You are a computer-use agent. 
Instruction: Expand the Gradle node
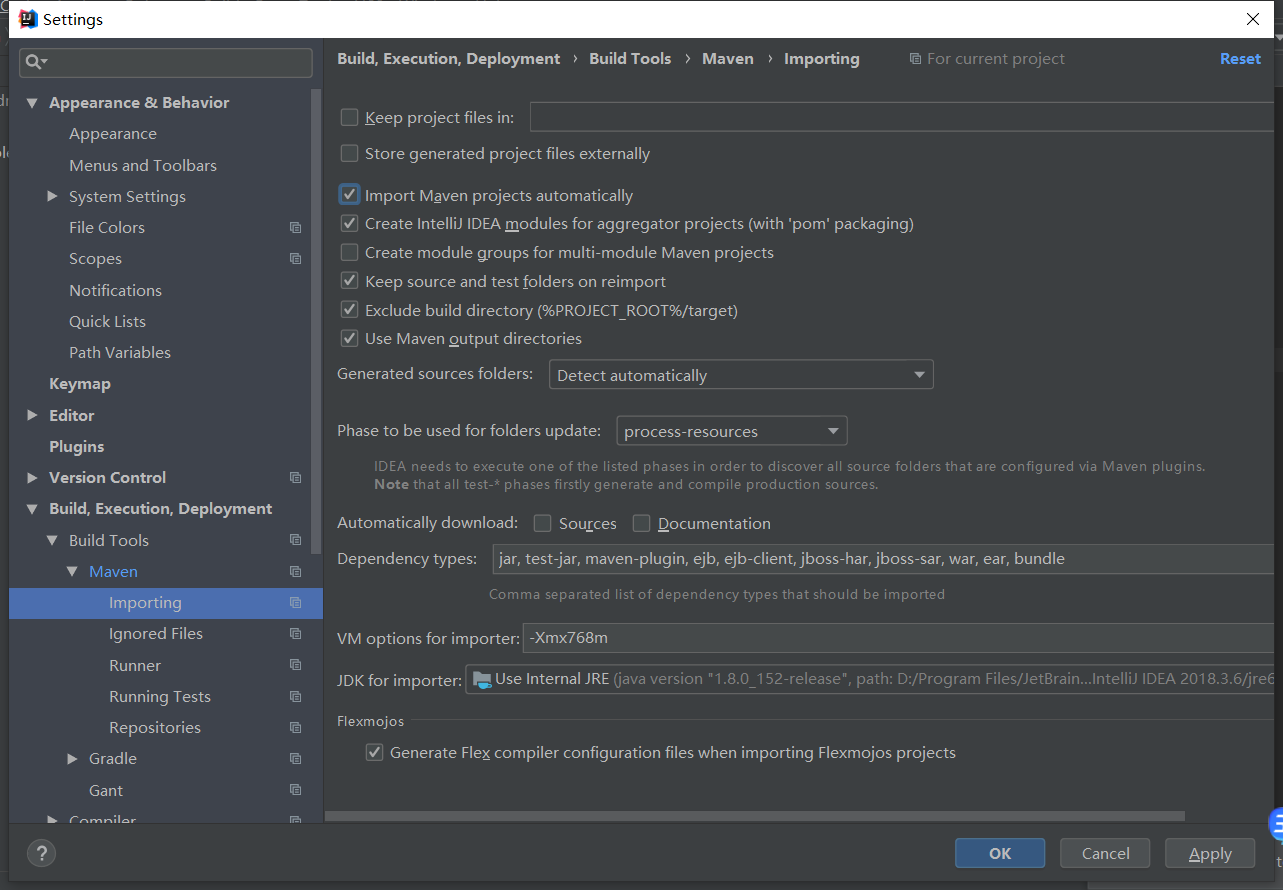click(x=72, y=759)
